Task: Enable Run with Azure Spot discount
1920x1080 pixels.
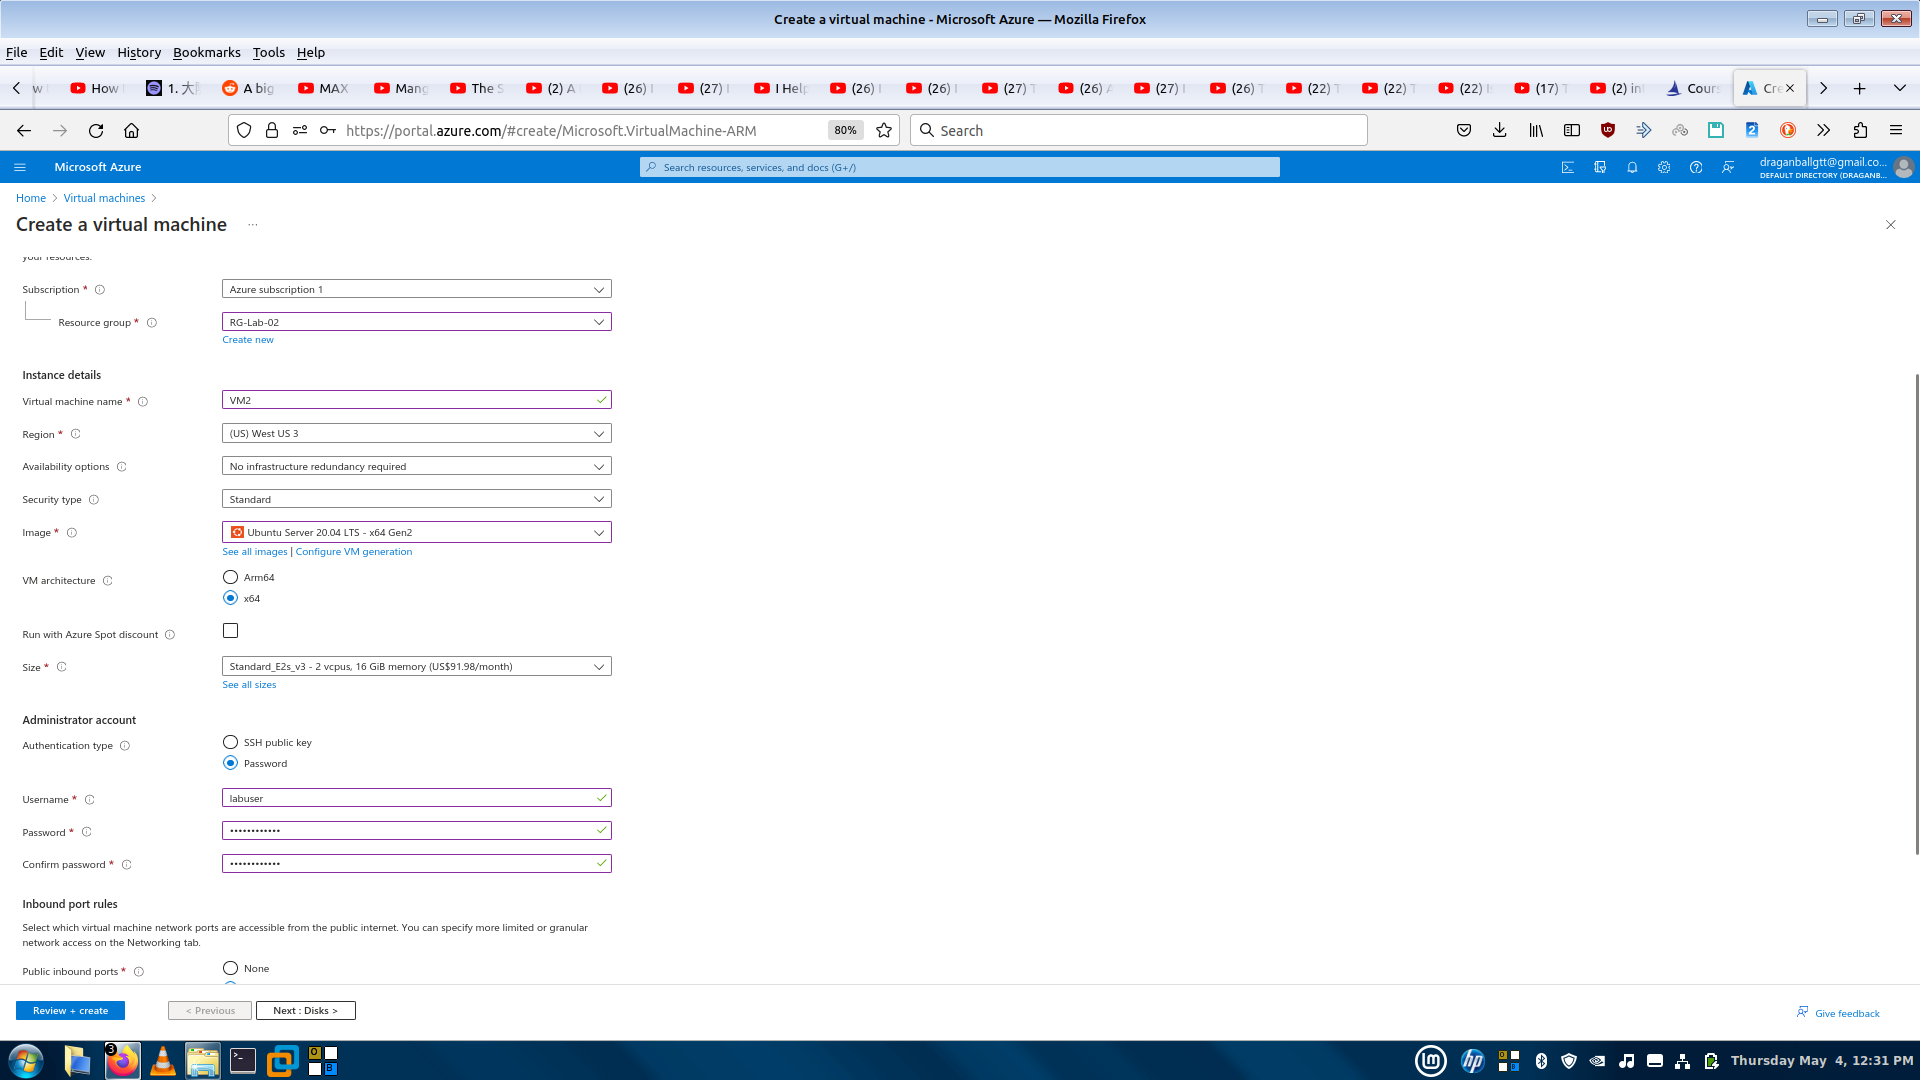Action: (231, 631)
